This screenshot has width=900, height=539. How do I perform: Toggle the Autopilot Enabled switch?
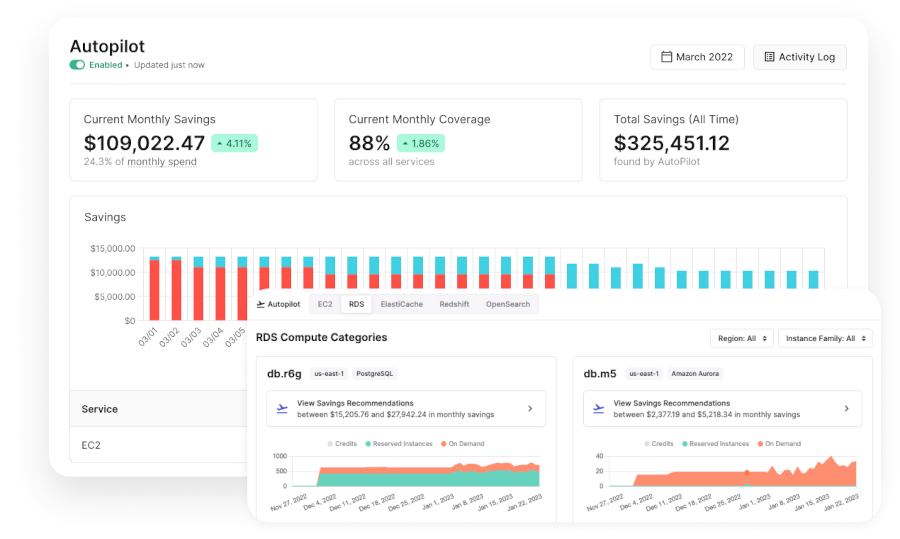pyautogui.click(x=77, y=65)
